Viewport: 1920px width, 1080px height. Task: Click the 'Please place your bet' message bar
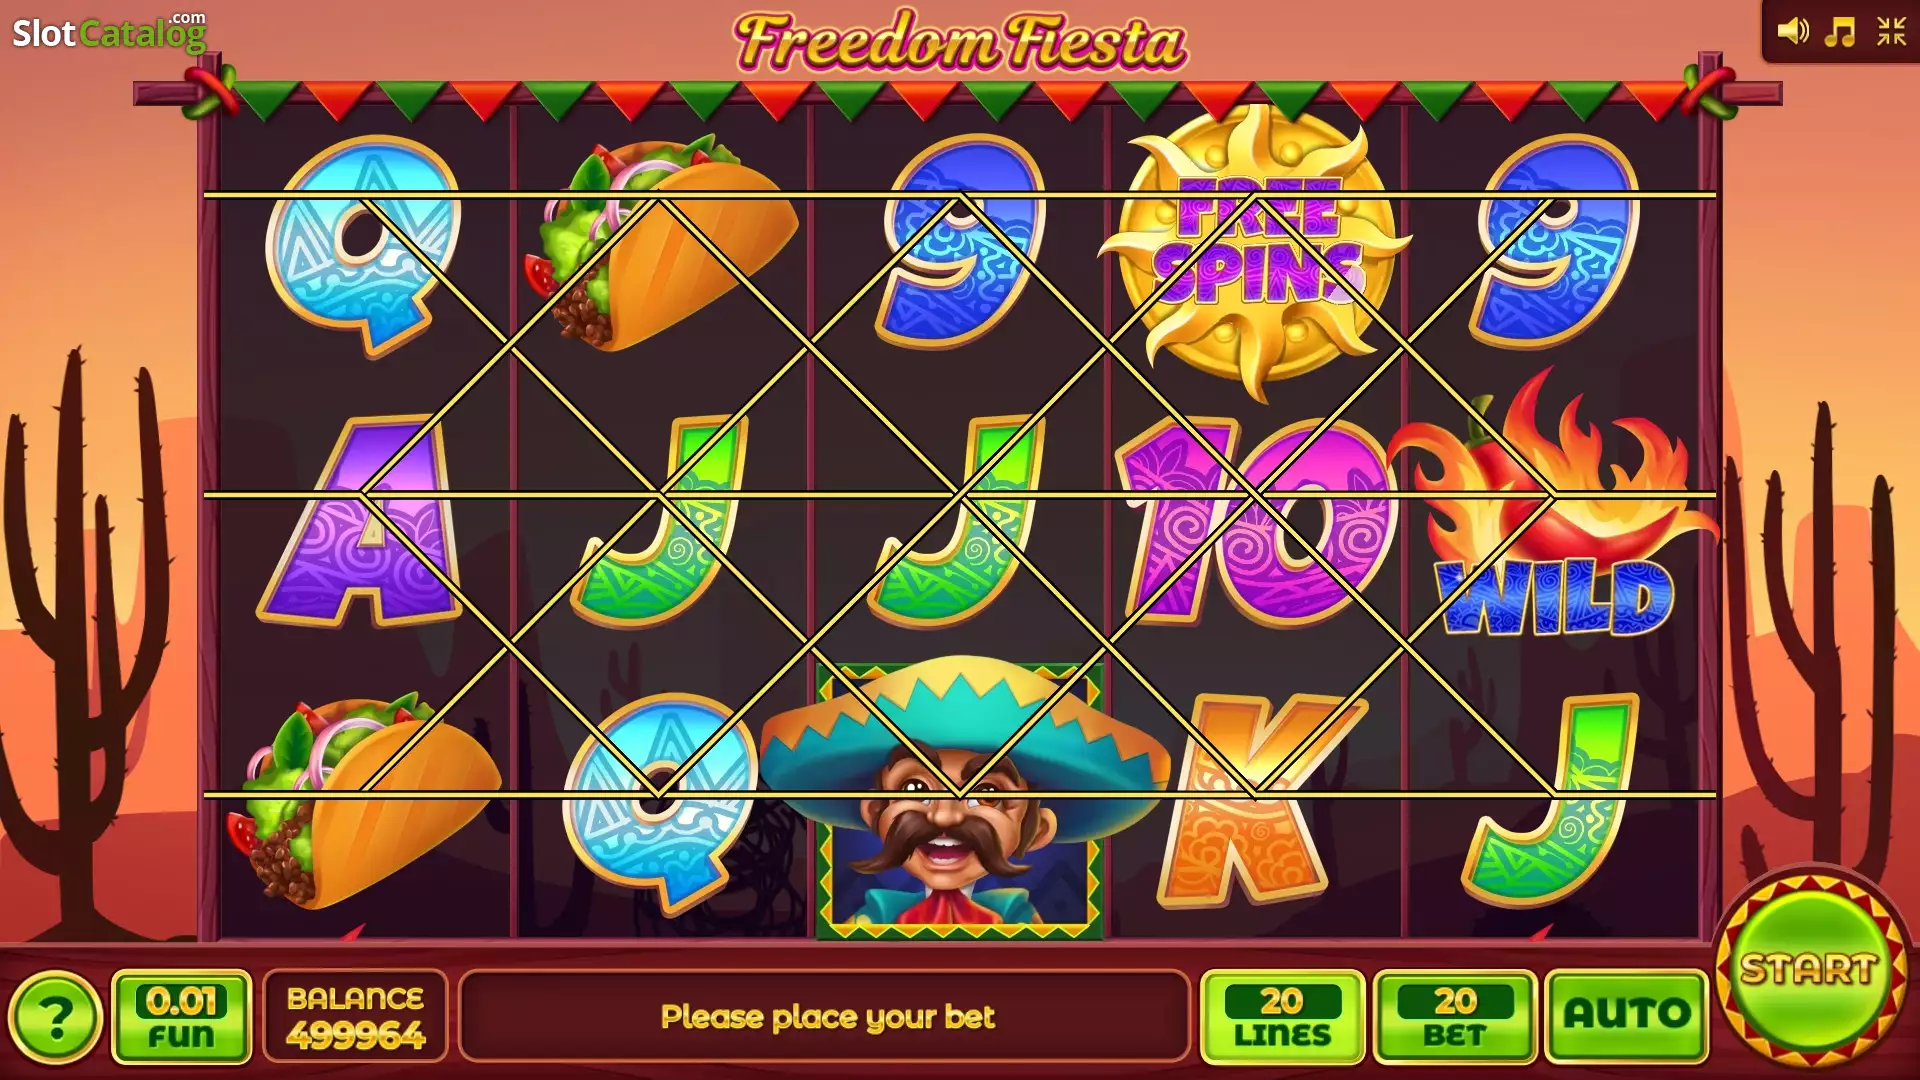826,1016
